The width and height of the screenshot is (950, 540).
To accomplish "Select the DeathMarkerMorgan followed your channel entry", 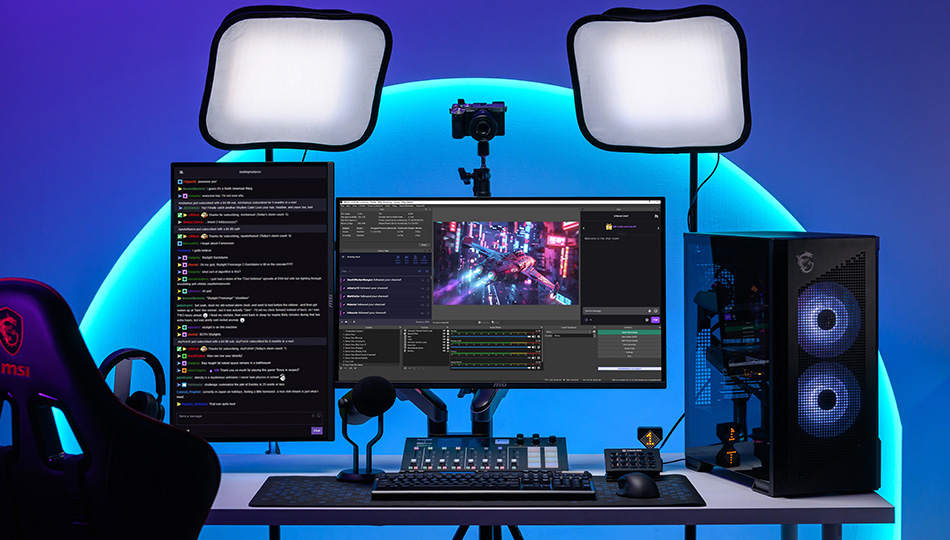I will (385, 280).
